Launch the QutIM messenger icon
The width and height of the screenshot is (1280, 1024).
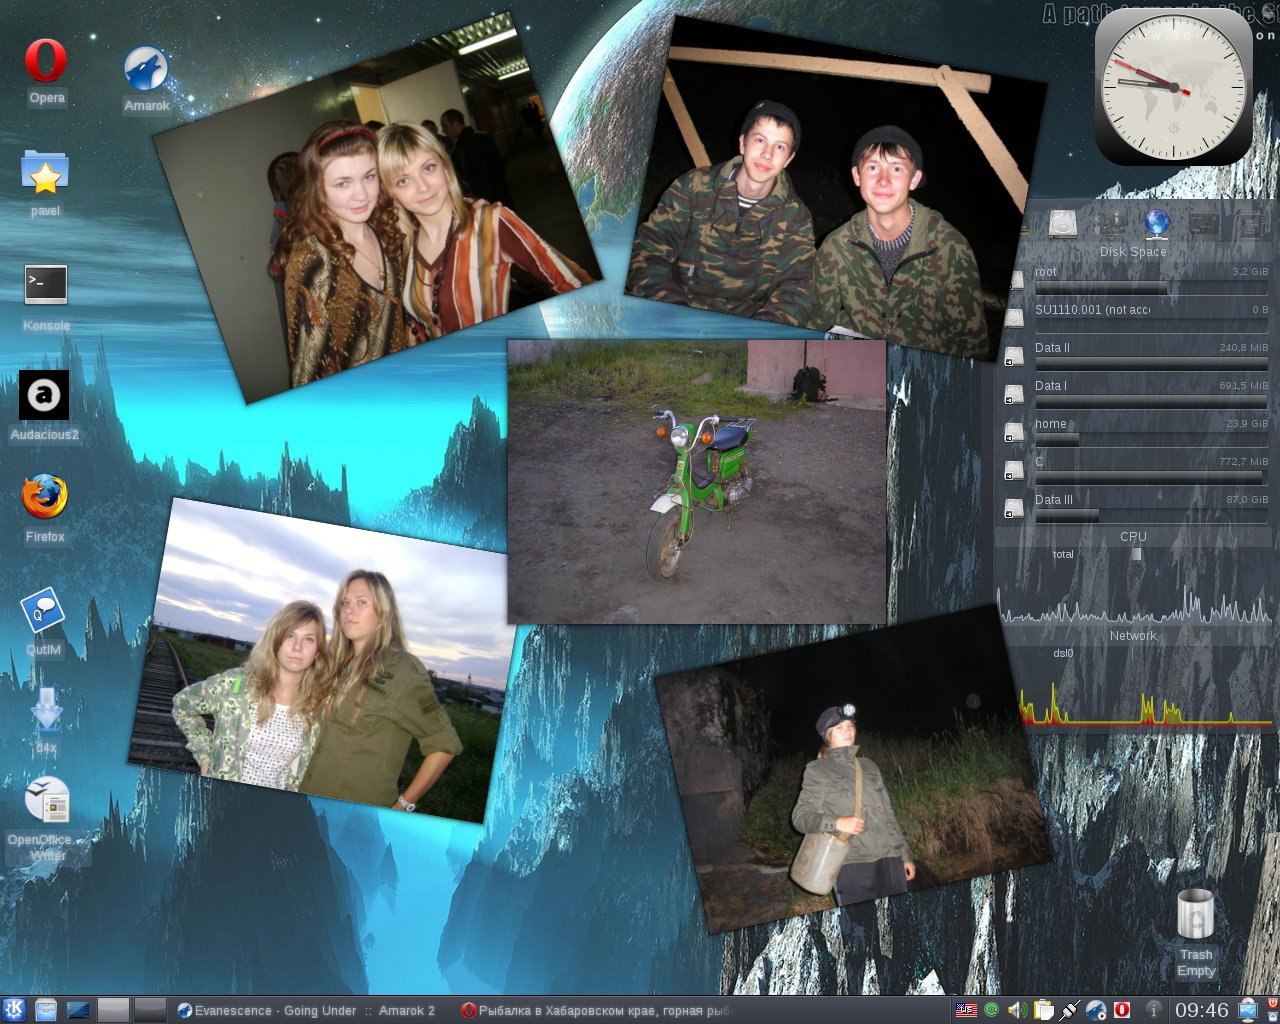point(43,611)
